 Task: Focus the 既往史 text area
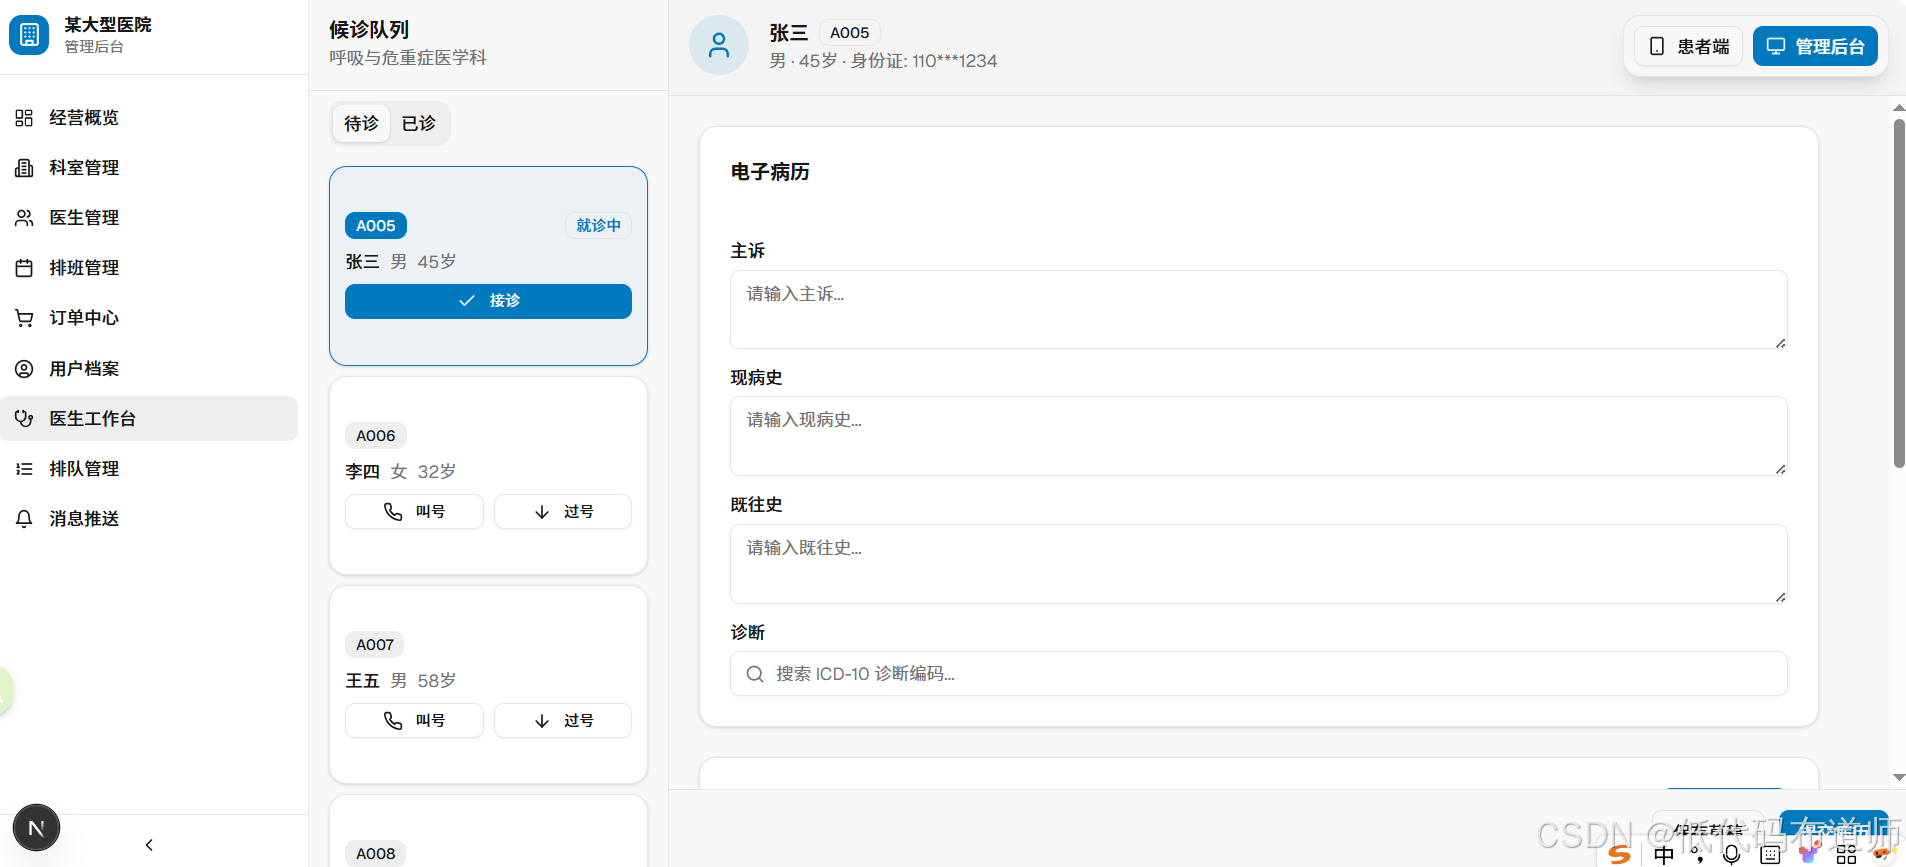tap(1258, 564)
